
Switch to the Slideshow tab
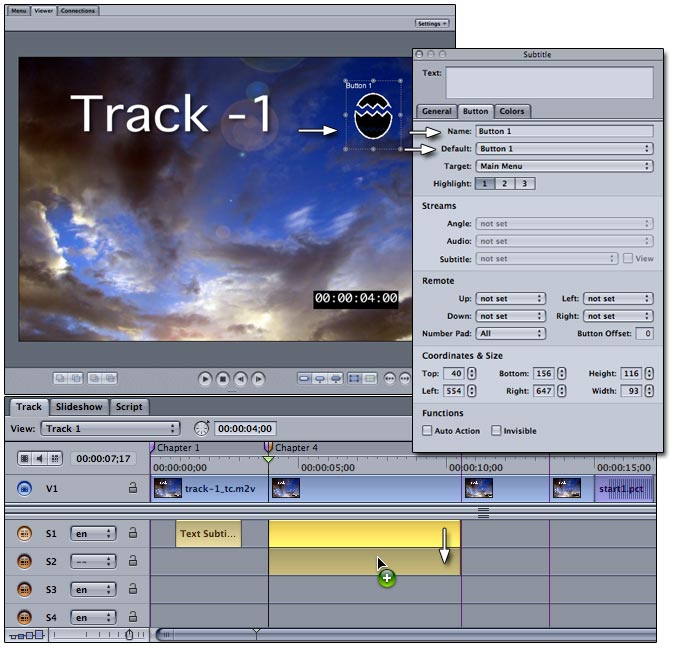point(79,407)
